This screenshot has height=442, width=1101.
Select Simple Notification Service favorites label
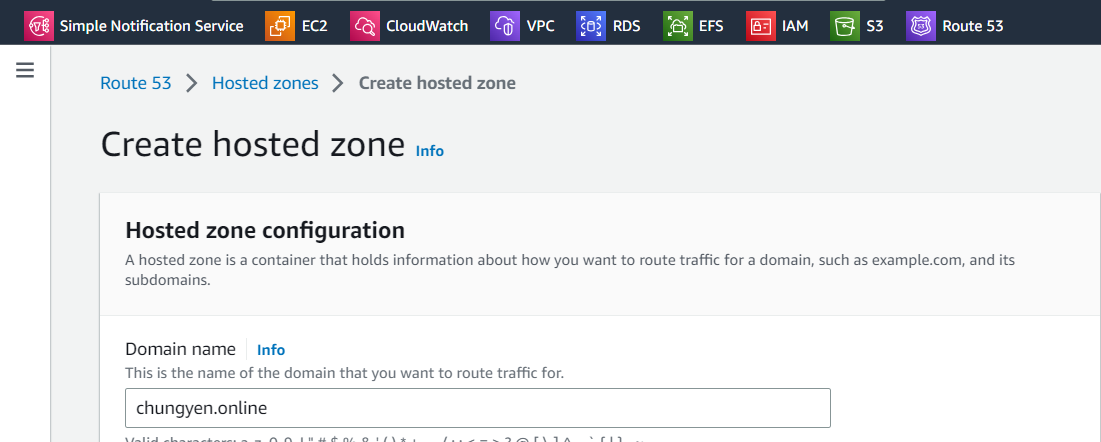coord(152,26)
